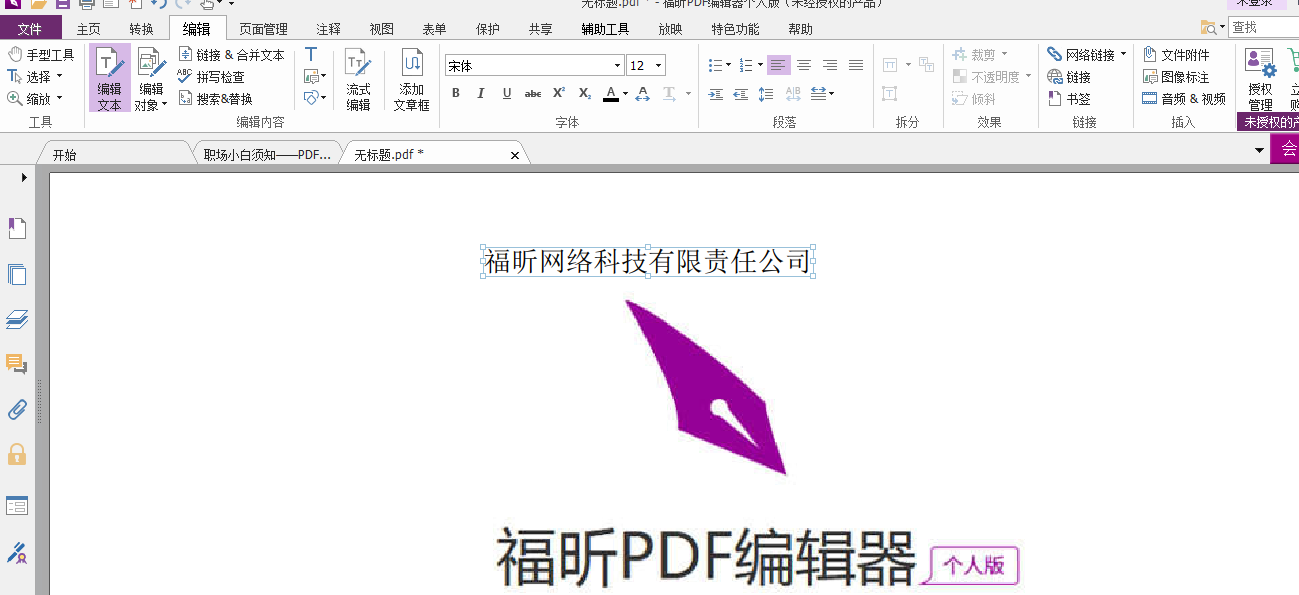This screenshot has height=595, width=1299.
Task: Insert 图像标注 image annotation
Action: (x=1177, y=77)
